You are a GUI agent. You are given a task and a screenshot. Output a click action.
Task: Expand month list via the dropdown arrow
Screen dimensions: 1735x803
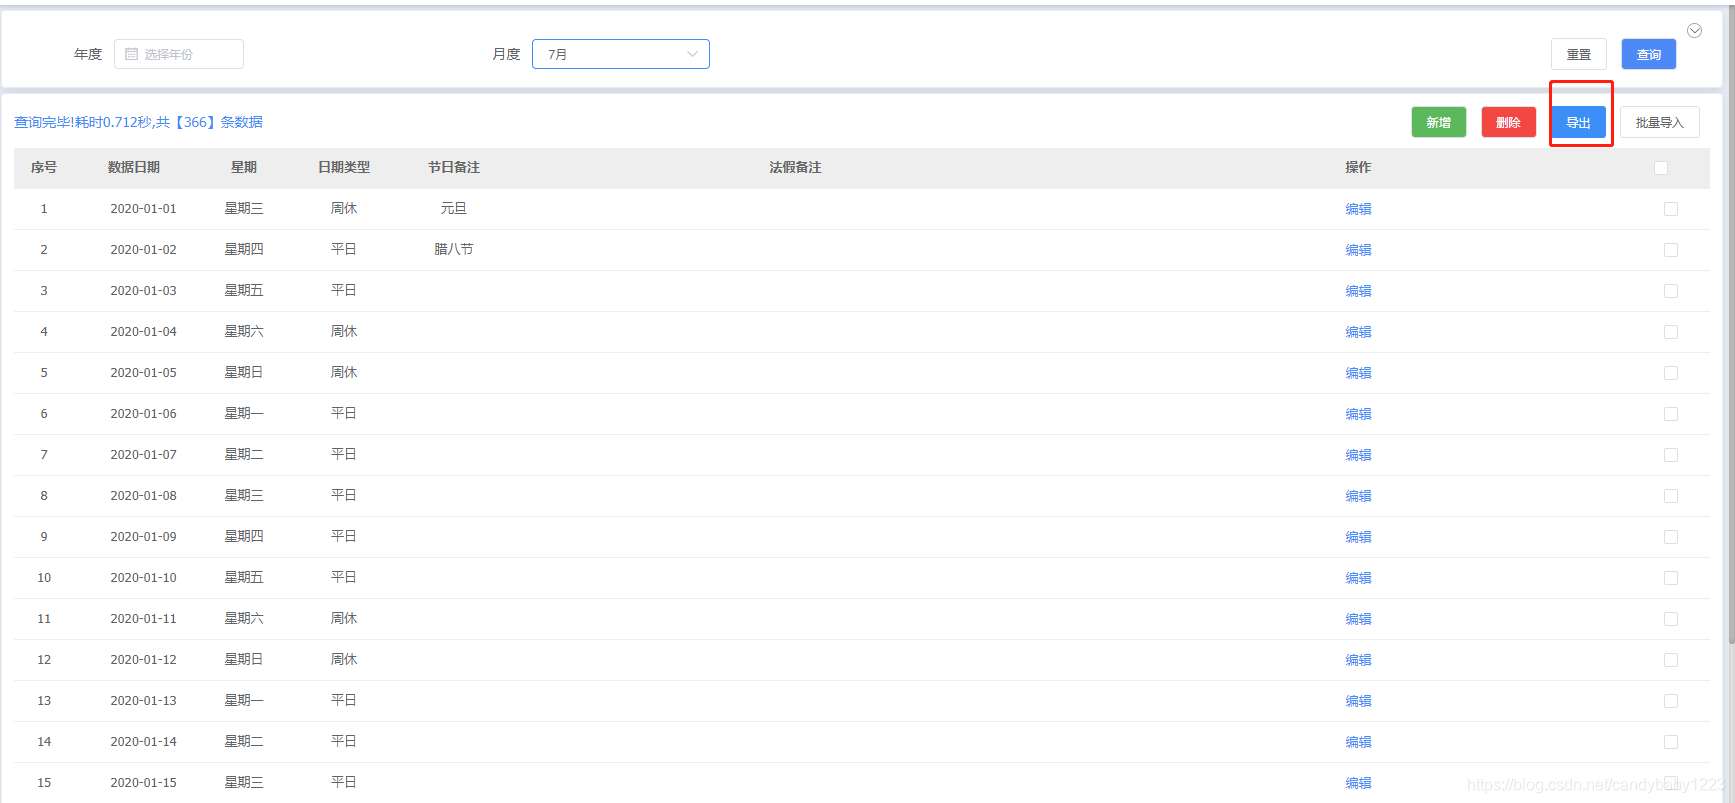[x=692, y=54]
